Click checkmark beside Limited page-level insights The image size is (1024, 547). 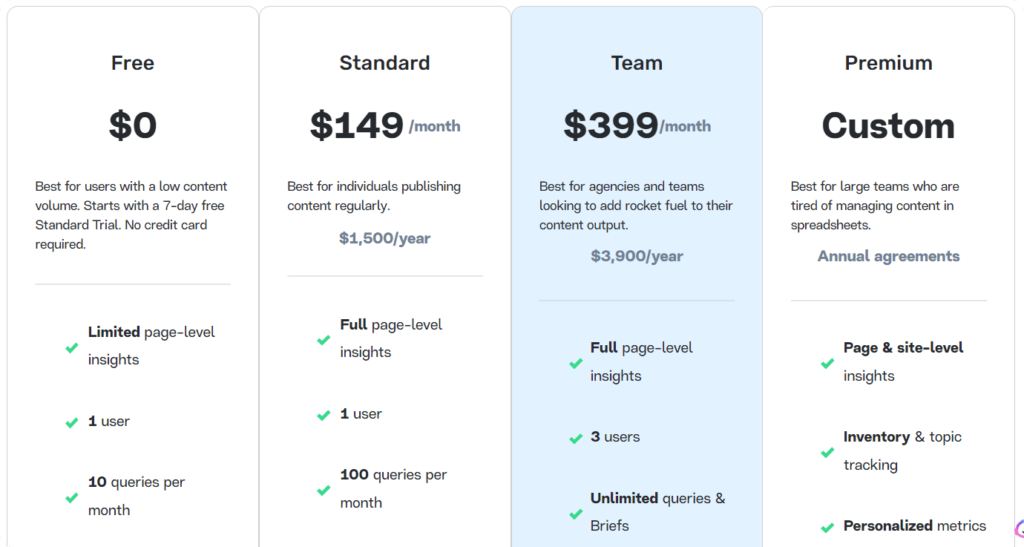click(72, 348)
